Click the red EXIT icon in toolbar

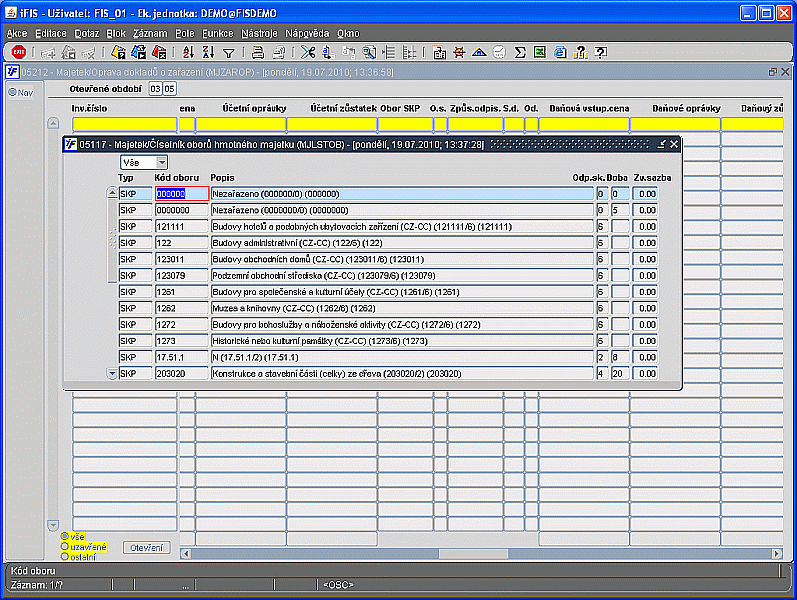tap(18, 52)
